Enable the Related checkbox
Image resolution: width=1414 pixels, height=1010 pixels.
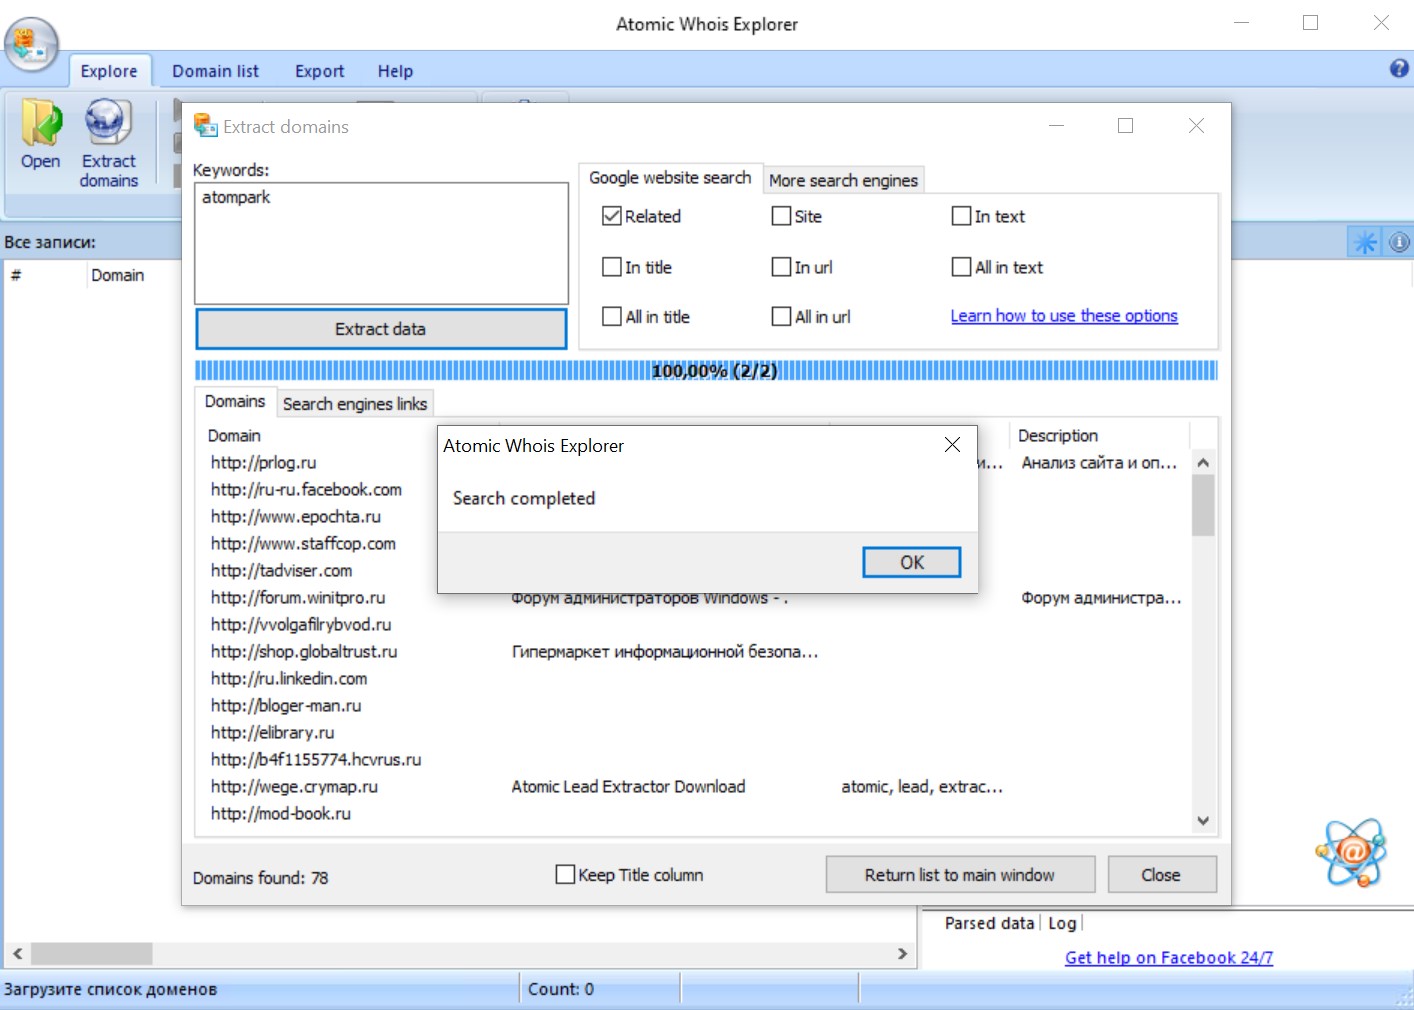pos(612,216)
